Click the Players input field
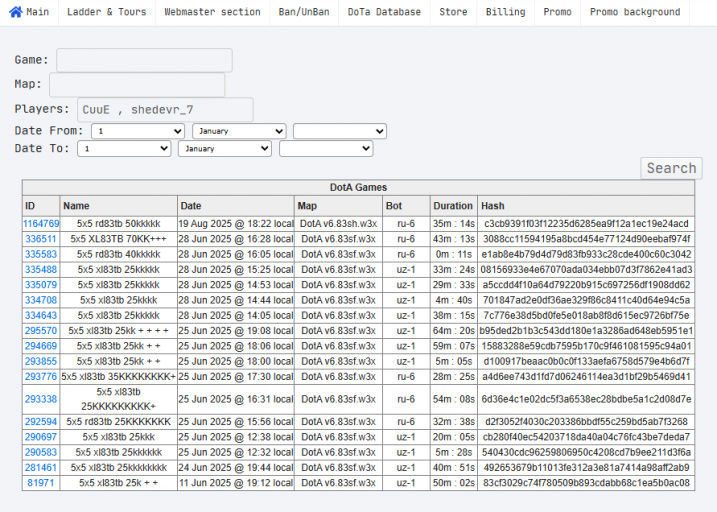Screen dimensions: 717x512 click(x=165, y=109)
